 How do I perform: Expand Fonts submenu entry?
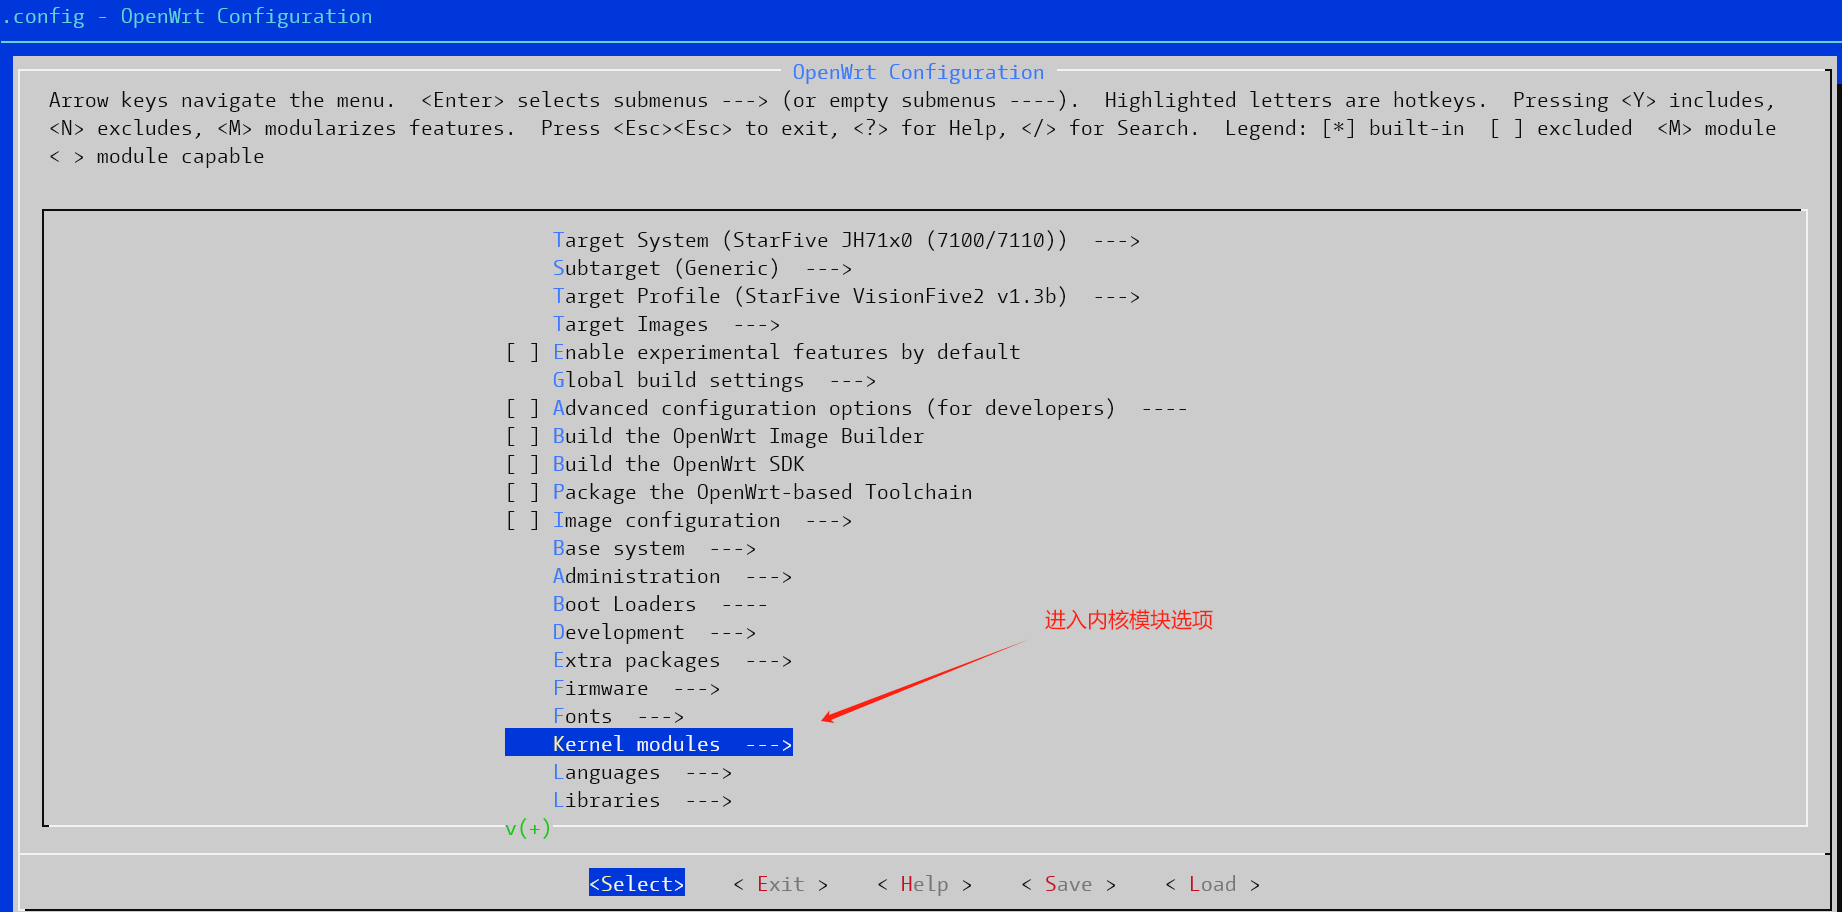618,716
